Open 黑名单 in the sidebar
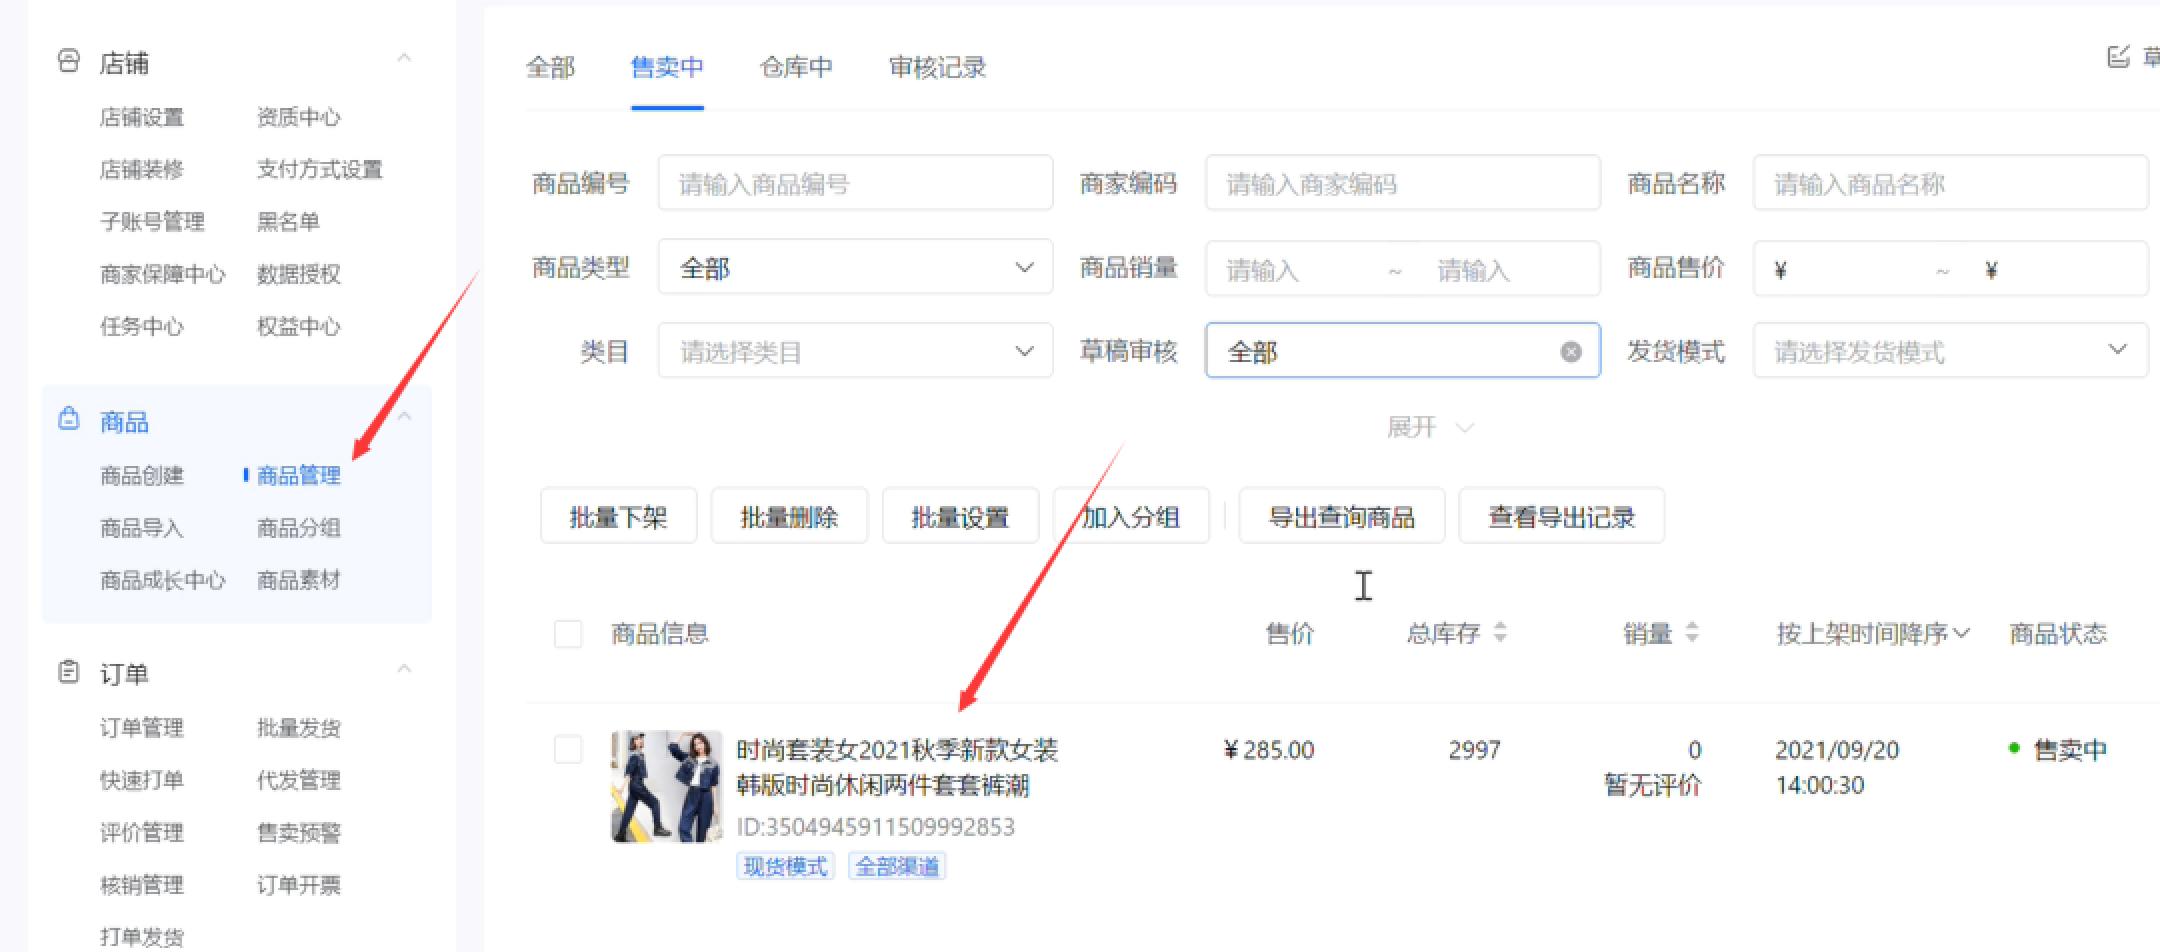 coord(288,221)
